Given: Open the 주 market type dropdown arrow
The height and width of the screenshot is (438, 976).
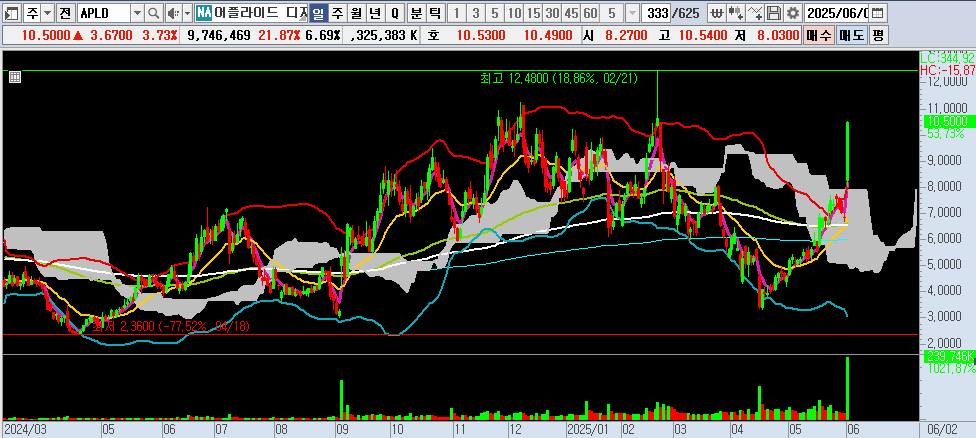Looking at the screenshot, I should 47,12.
